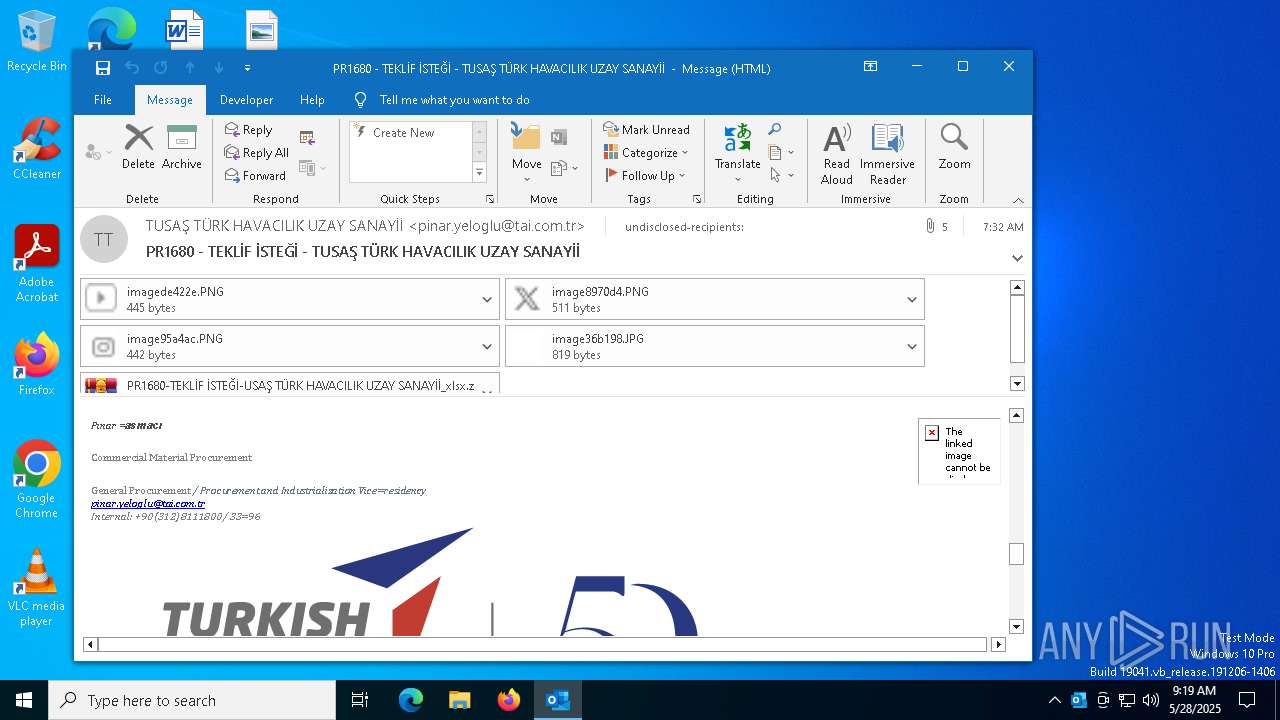Open Task View on the taskbar
Screen dimensions: 1280x720
(360, 700)
